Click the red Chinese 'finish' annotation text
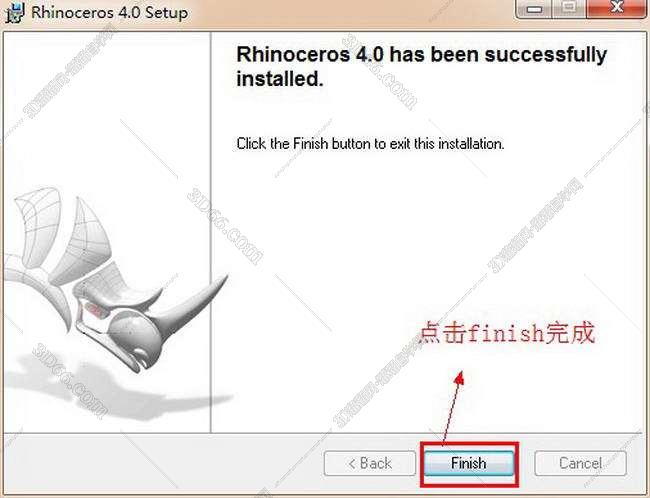This screenshot has width=650, height=498. 507,333
